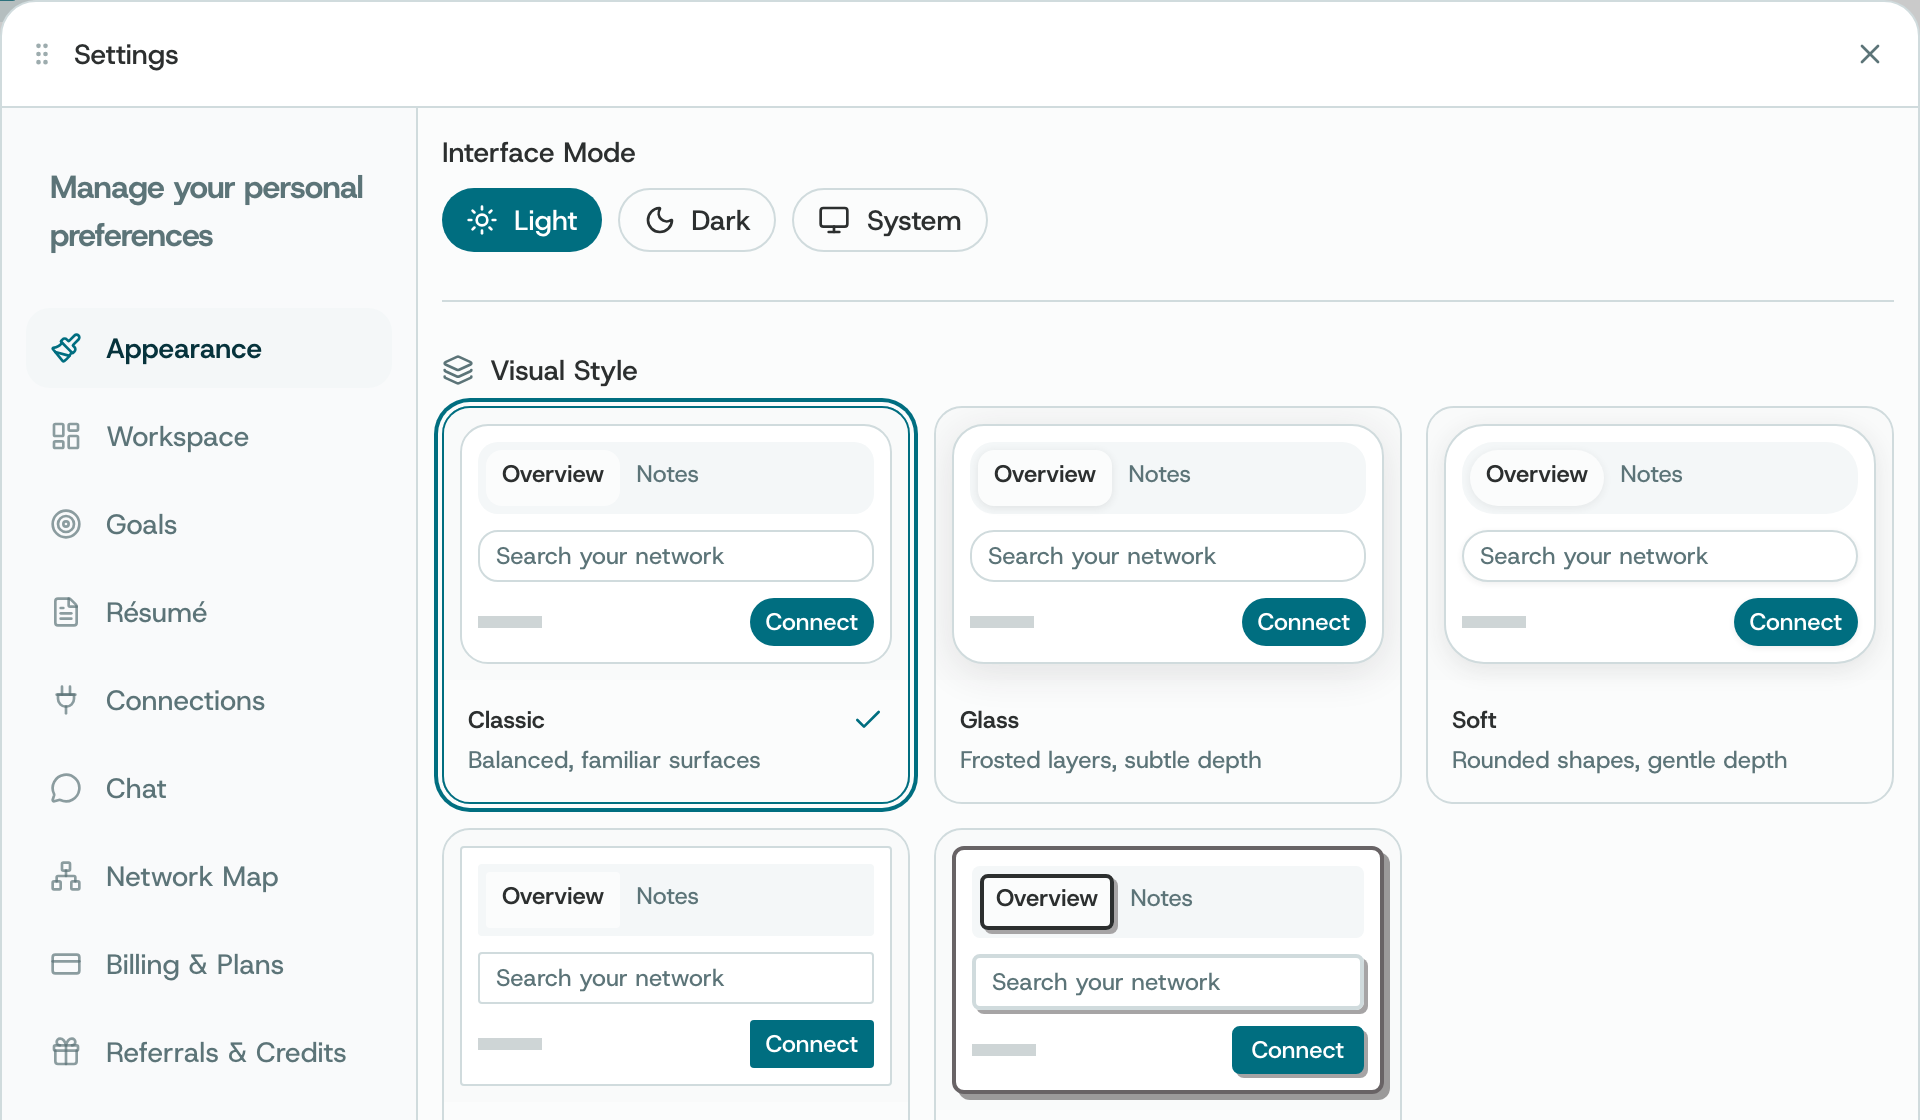This screenshot has width=1920, height=1120.
Task: Click the 'Interface Mode' heading
Action: 538,152
